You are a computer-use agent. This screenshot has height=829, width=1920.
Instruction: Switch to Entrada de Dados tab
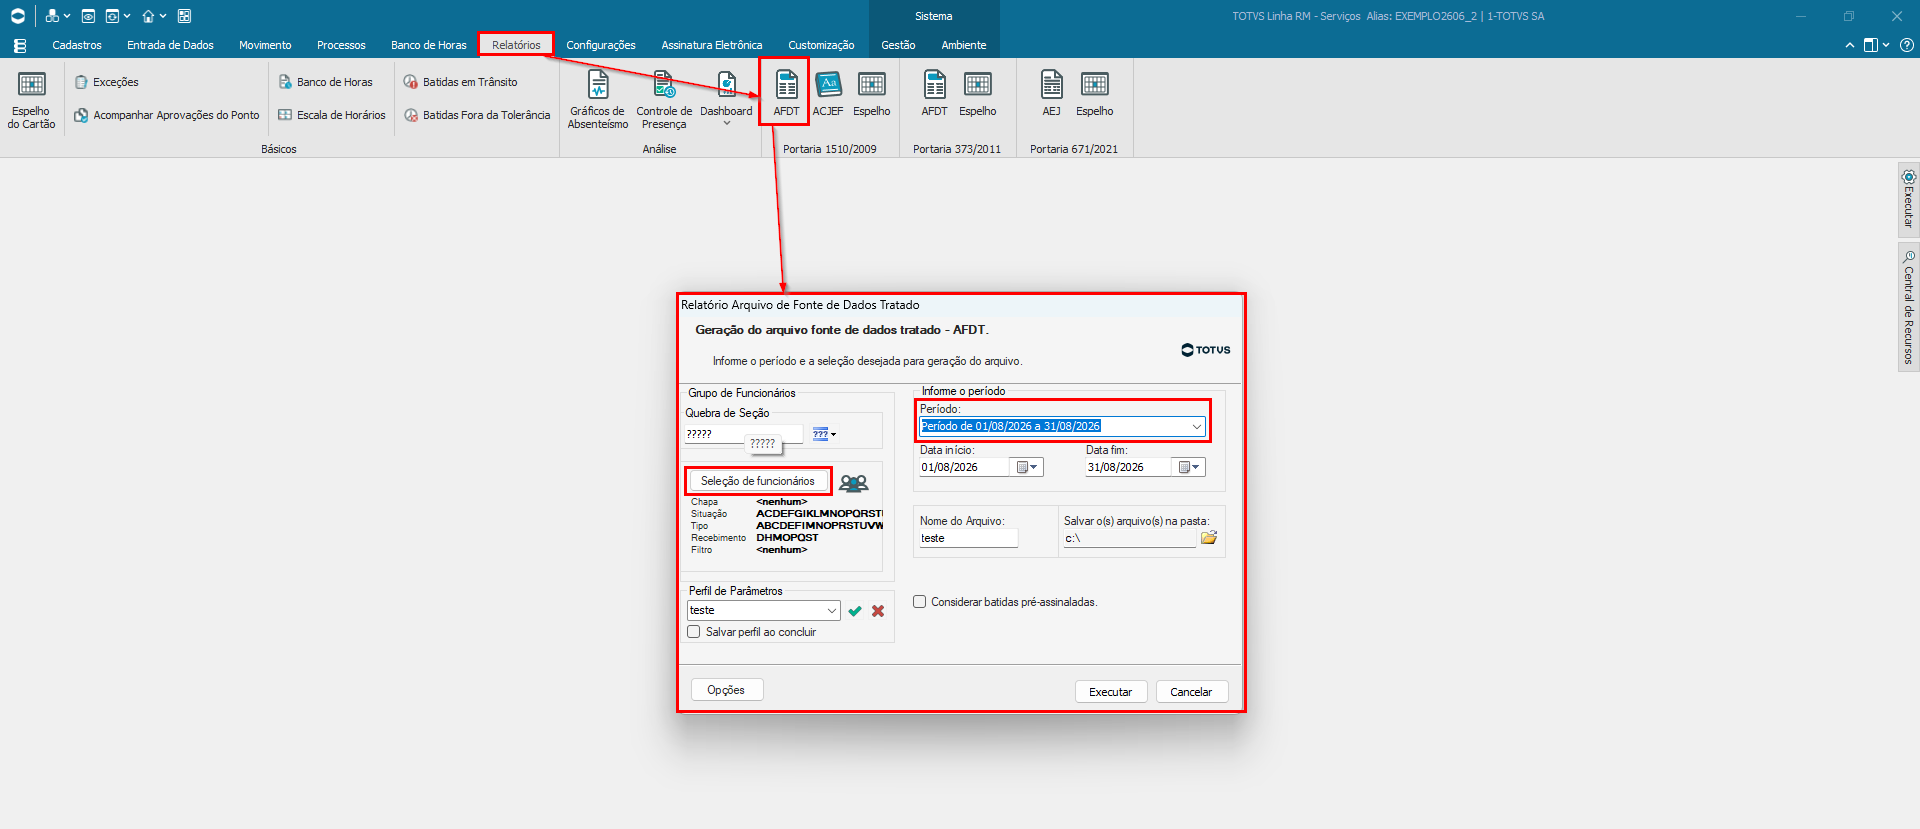170,45
